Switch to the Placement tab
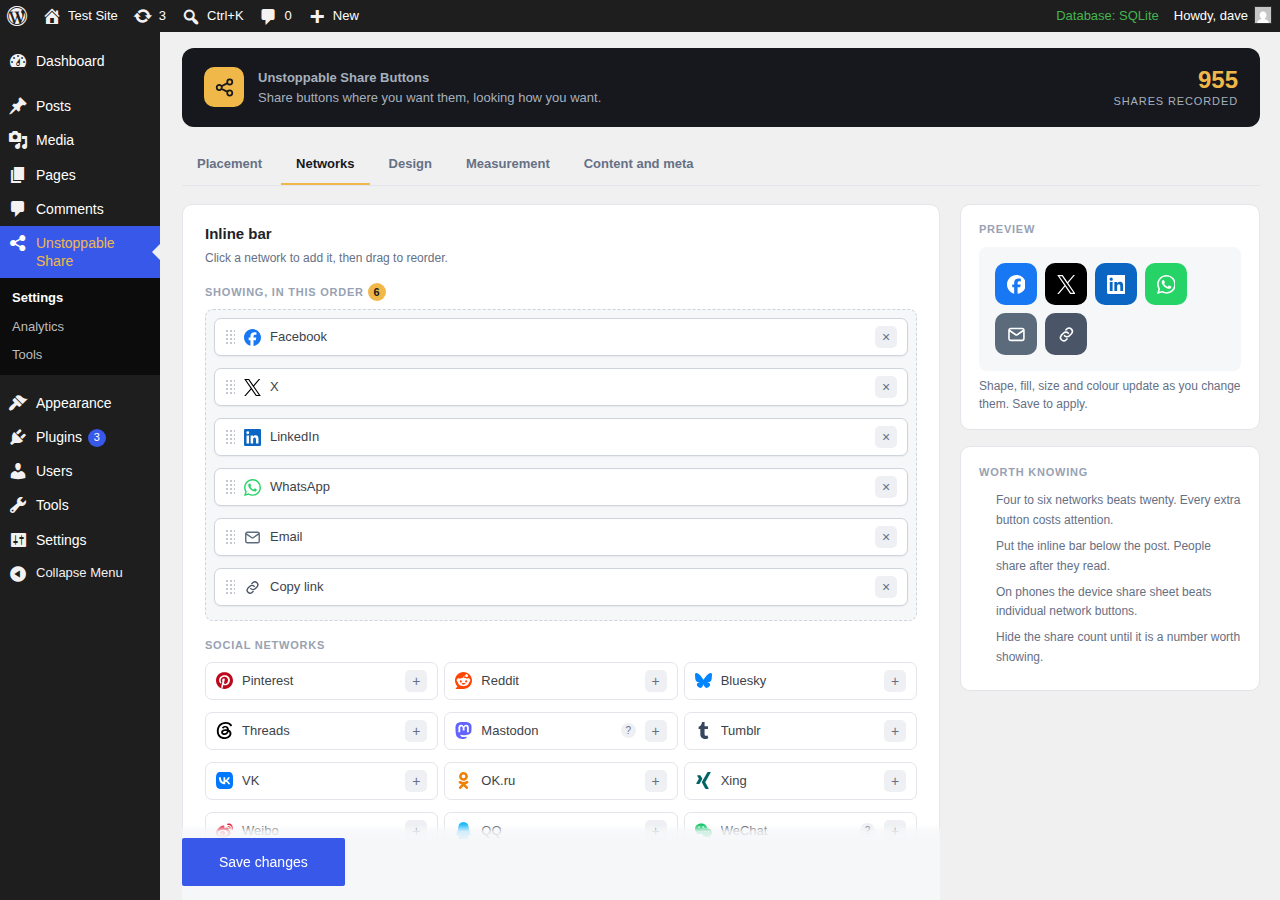The width and height of the screenshot is (1280, 900). tap(229, 164)
